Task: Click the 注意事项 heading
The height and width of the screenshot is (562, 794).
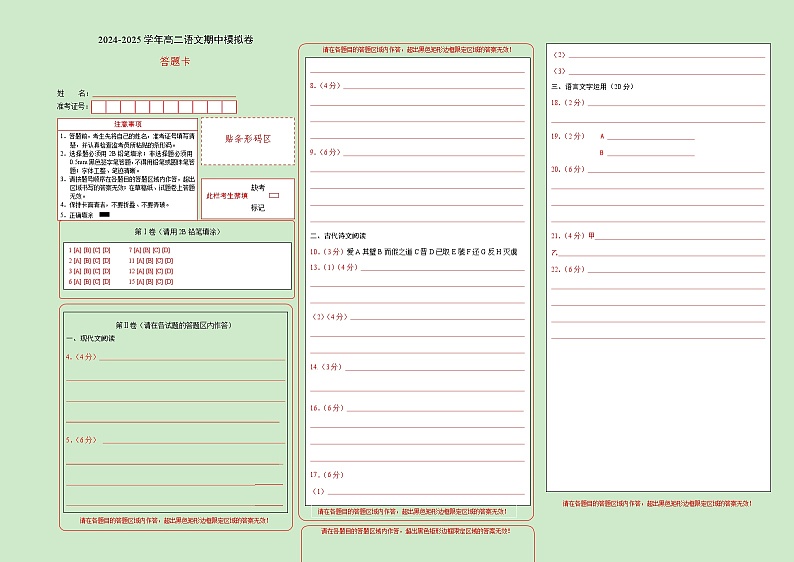Action: [x=128, y=124]
